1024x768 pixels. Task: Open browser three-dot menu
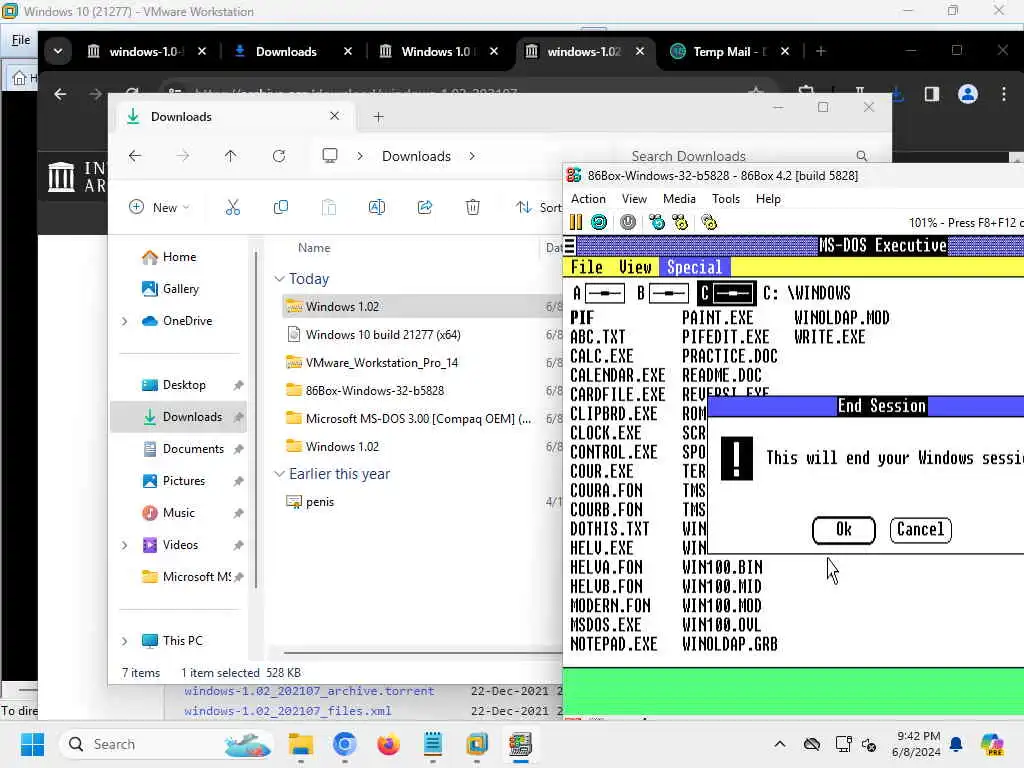[1004, 94]
